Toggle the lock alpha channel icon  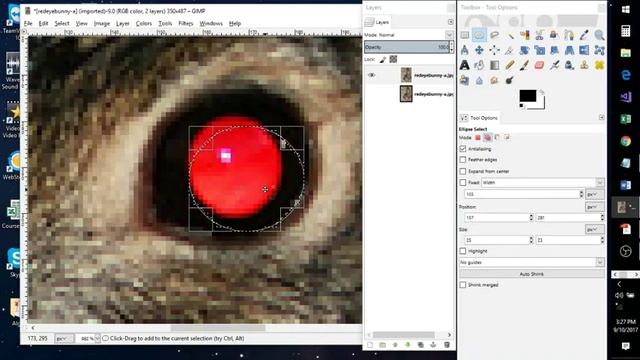(393, 60)
